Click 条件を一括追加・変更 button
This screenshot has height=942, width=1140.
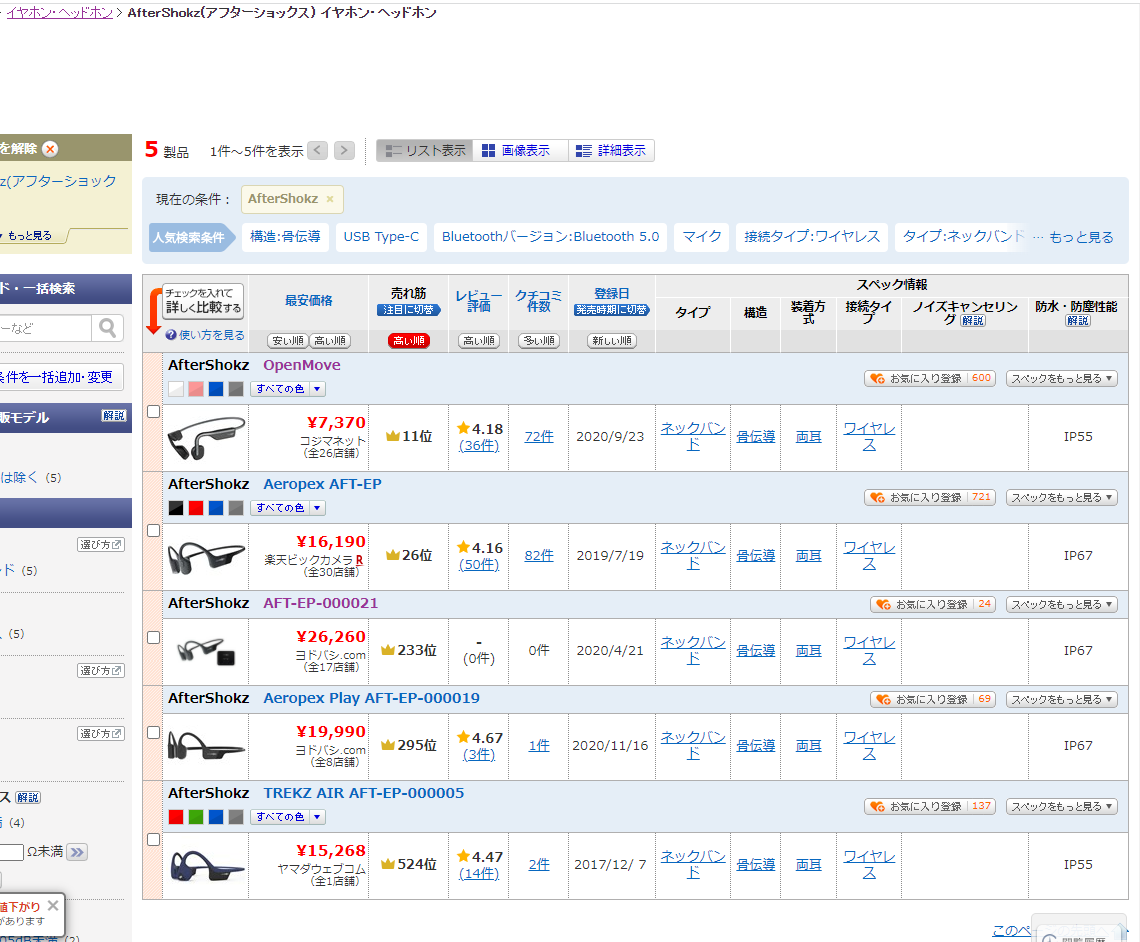61,377
